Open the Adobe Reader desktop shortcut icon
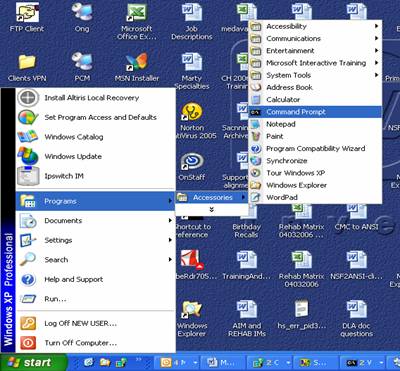Image resolution: width=400 pixels, height=371 pixels. click(x=192, y=265)
